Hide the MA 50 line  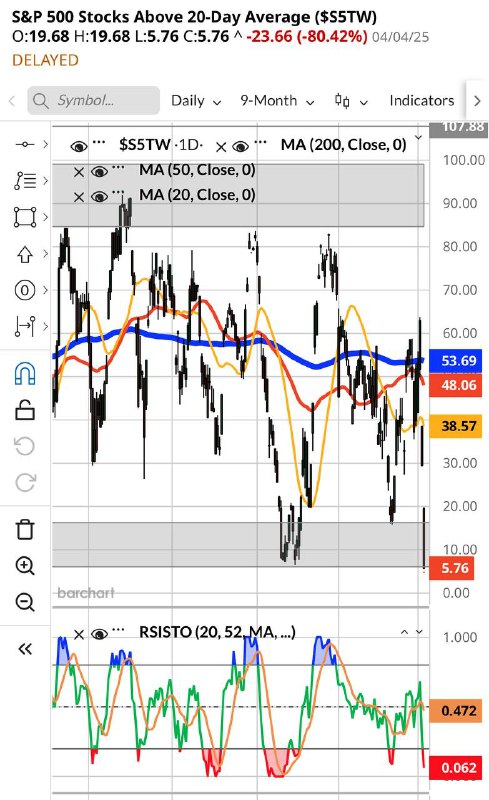99,172
